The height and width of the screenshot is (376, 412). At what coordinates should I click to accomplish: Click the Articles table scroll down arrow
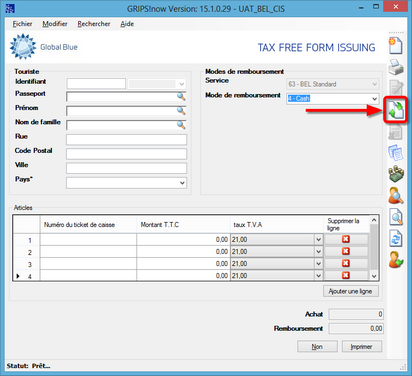pos(374,276)
